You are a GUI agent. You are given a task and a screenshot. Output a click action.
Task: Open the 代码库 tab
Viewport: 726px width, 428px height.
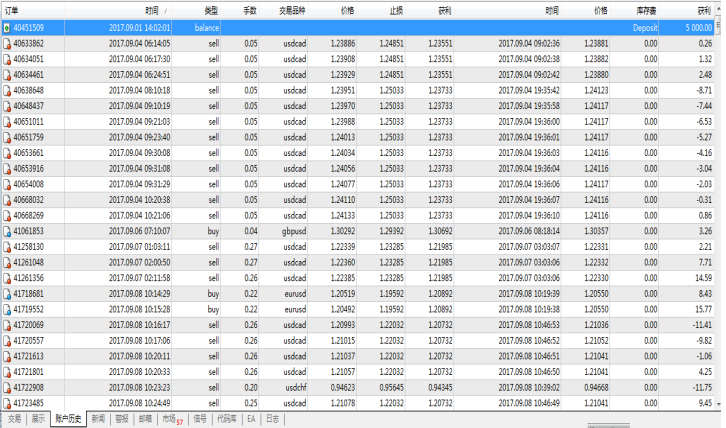point(227,419)
